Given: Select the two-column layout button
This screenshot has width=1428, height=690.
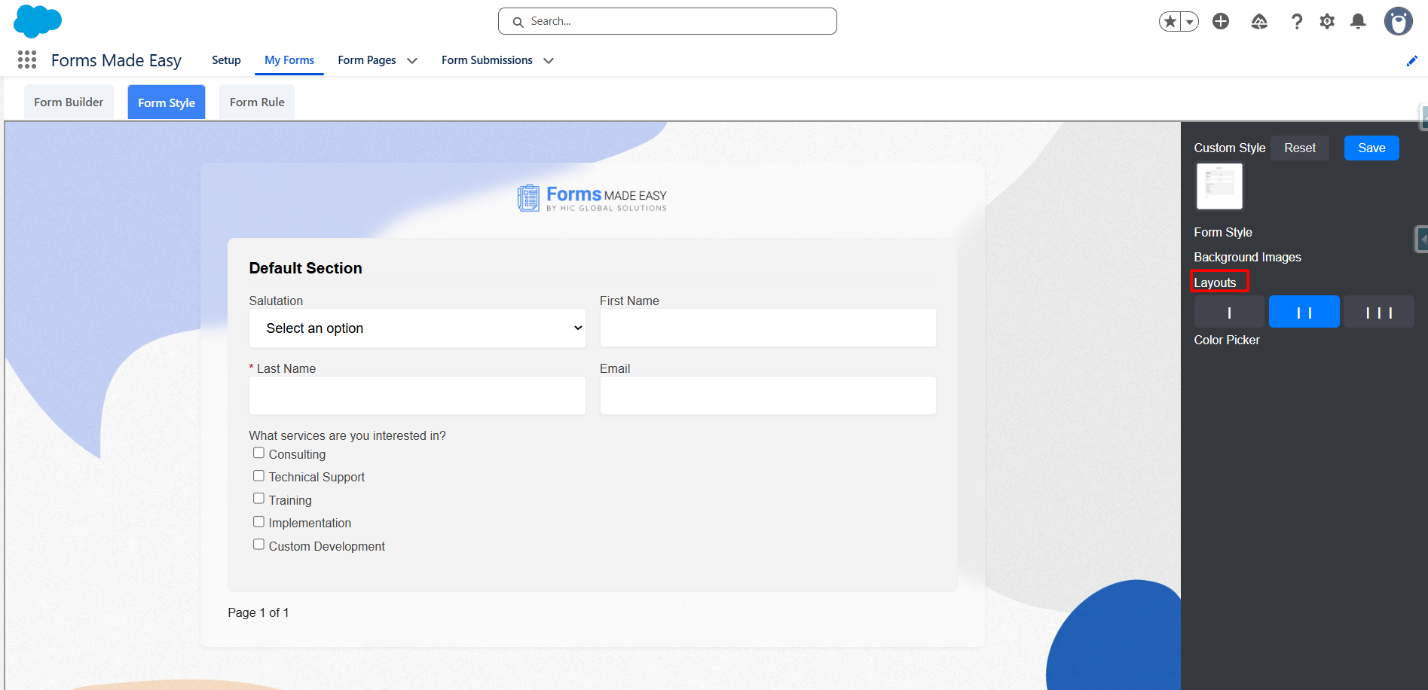Looking at the screenshot, I should tap(1304, 312).
